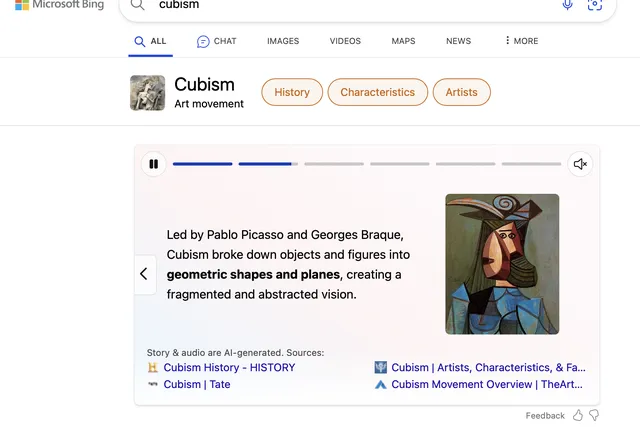Image resolution: width=640 pixels, height=427 pixels.
Task: Switch to the Chat tab
Action: tap(216, 41)
